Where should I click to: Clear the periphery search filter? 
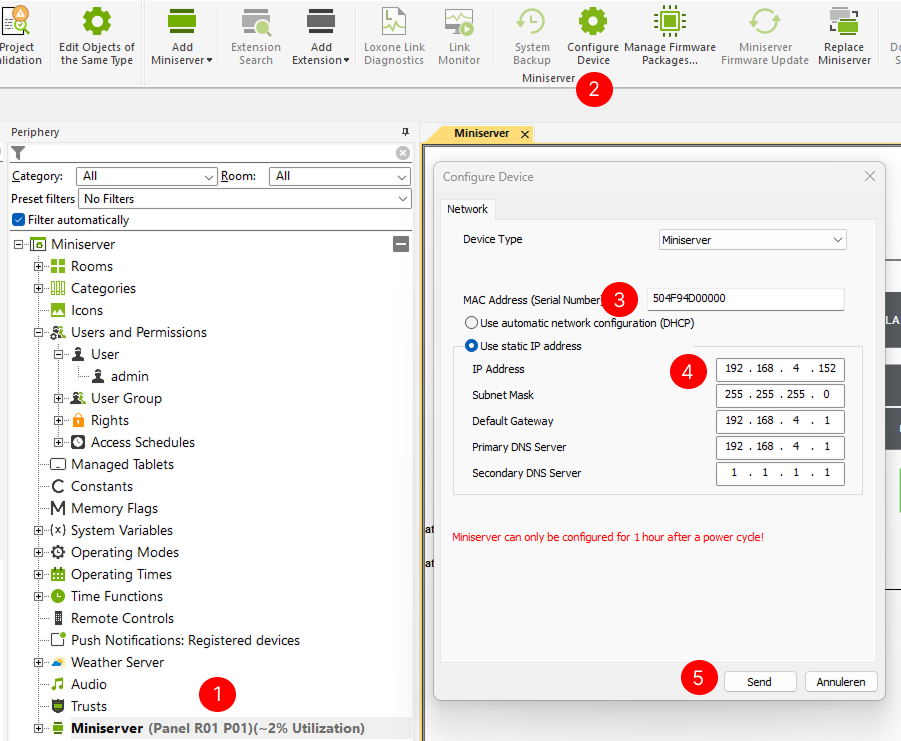(x=403, y=153)
